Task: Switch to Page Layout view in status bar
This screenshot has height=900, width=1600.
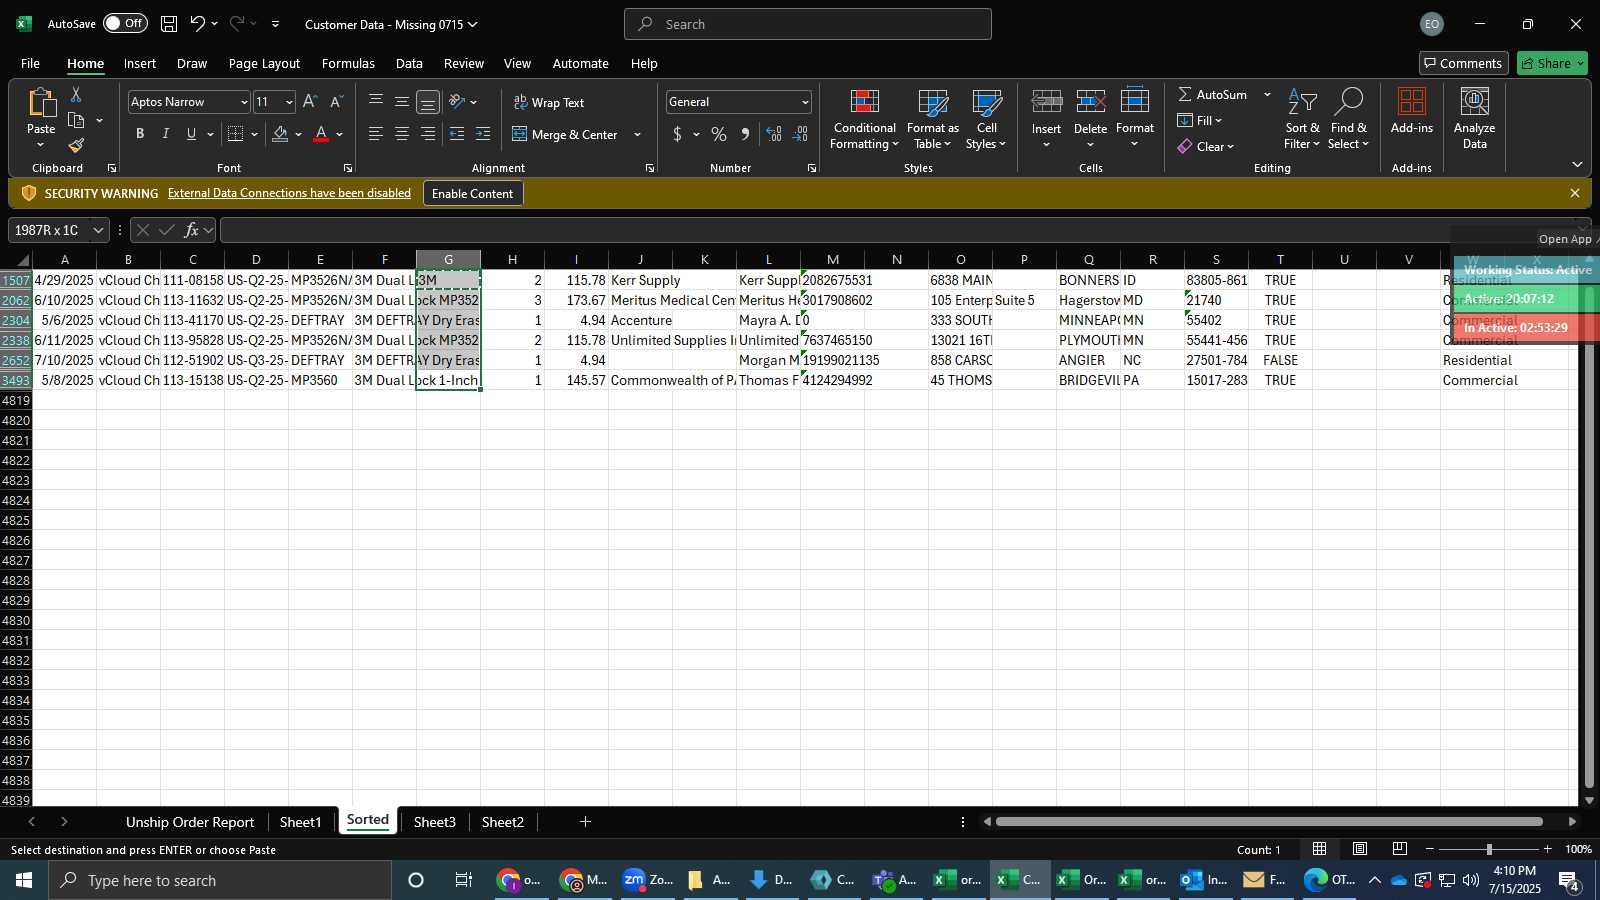Action: point(1360,849)
